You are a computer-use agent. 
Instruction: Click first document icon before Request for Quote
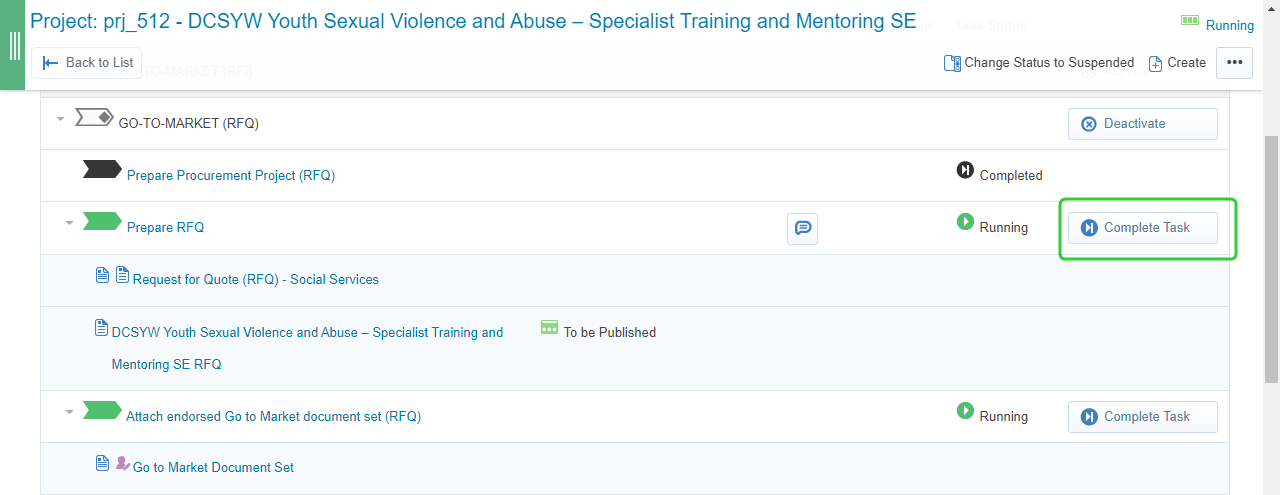102,275
